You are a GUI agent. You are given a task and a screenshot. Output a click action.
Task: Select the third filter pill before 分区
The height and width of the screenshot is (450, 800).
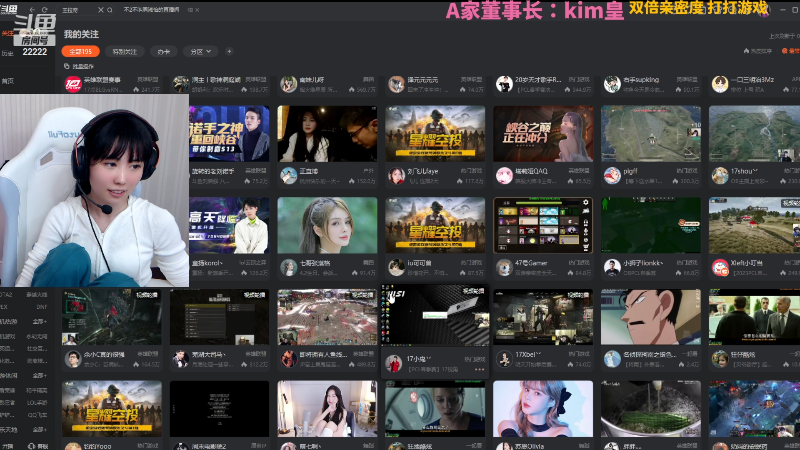163,52
